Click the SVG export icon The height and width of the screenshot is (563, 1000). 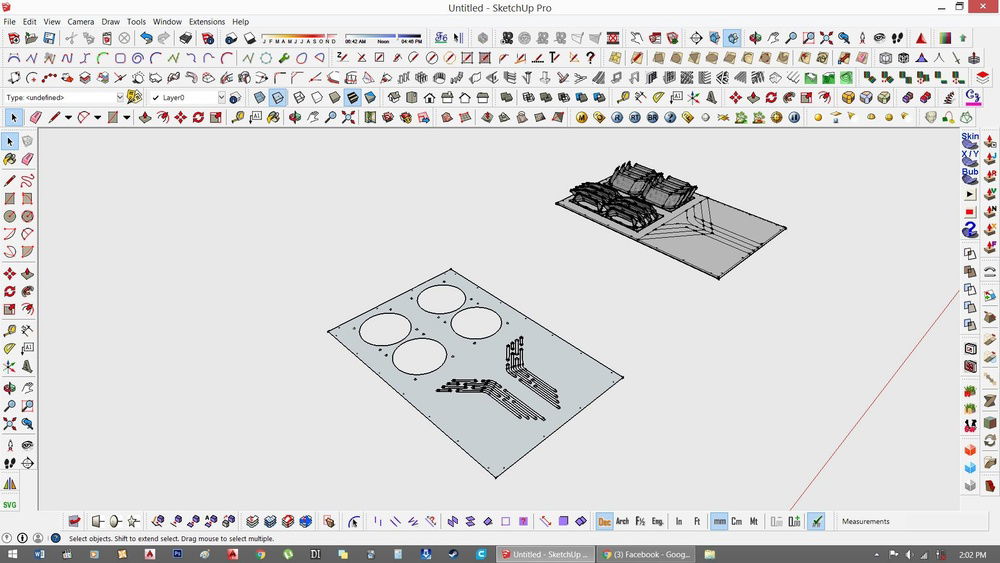(10, 505)
